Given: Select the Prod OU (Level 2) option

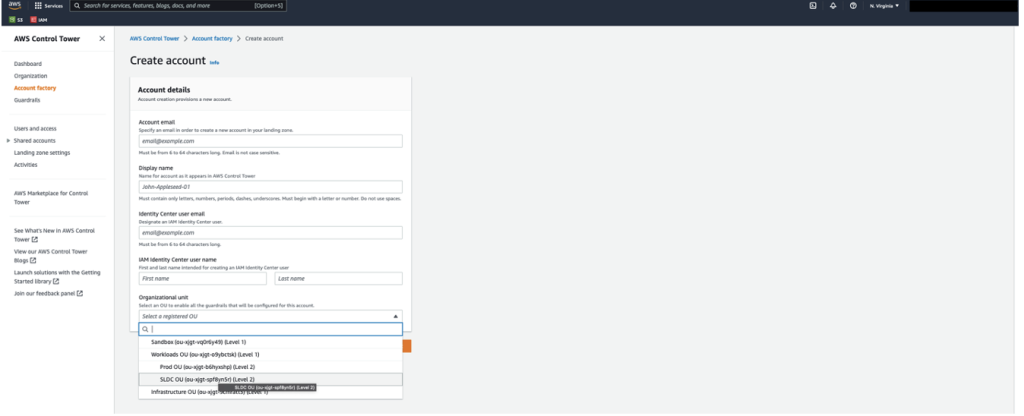Looking at the screenshot, I should click(270, 366).
